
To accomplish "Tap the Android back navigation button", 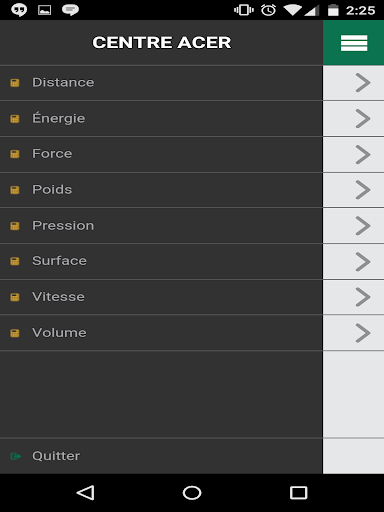I will 86,493.
